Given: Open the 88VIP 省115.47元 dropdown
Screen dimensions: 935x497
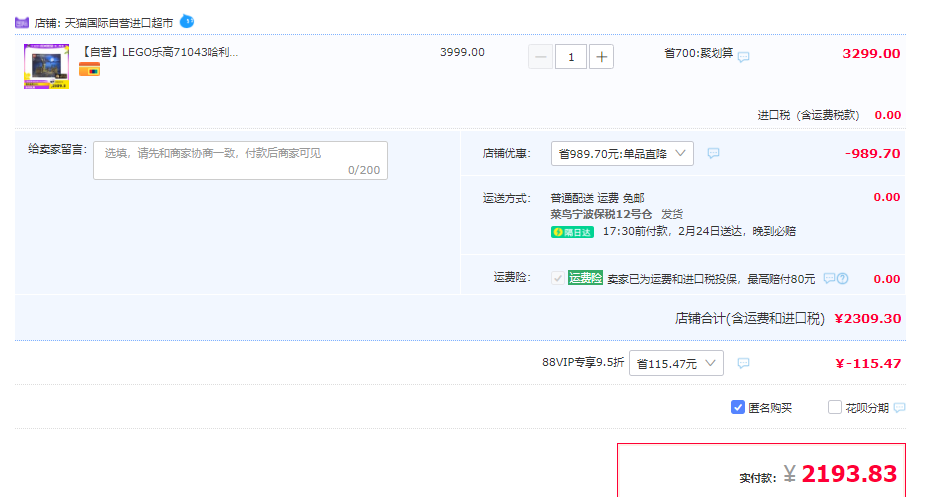Looking at the screenshot, I should [676, 363].
